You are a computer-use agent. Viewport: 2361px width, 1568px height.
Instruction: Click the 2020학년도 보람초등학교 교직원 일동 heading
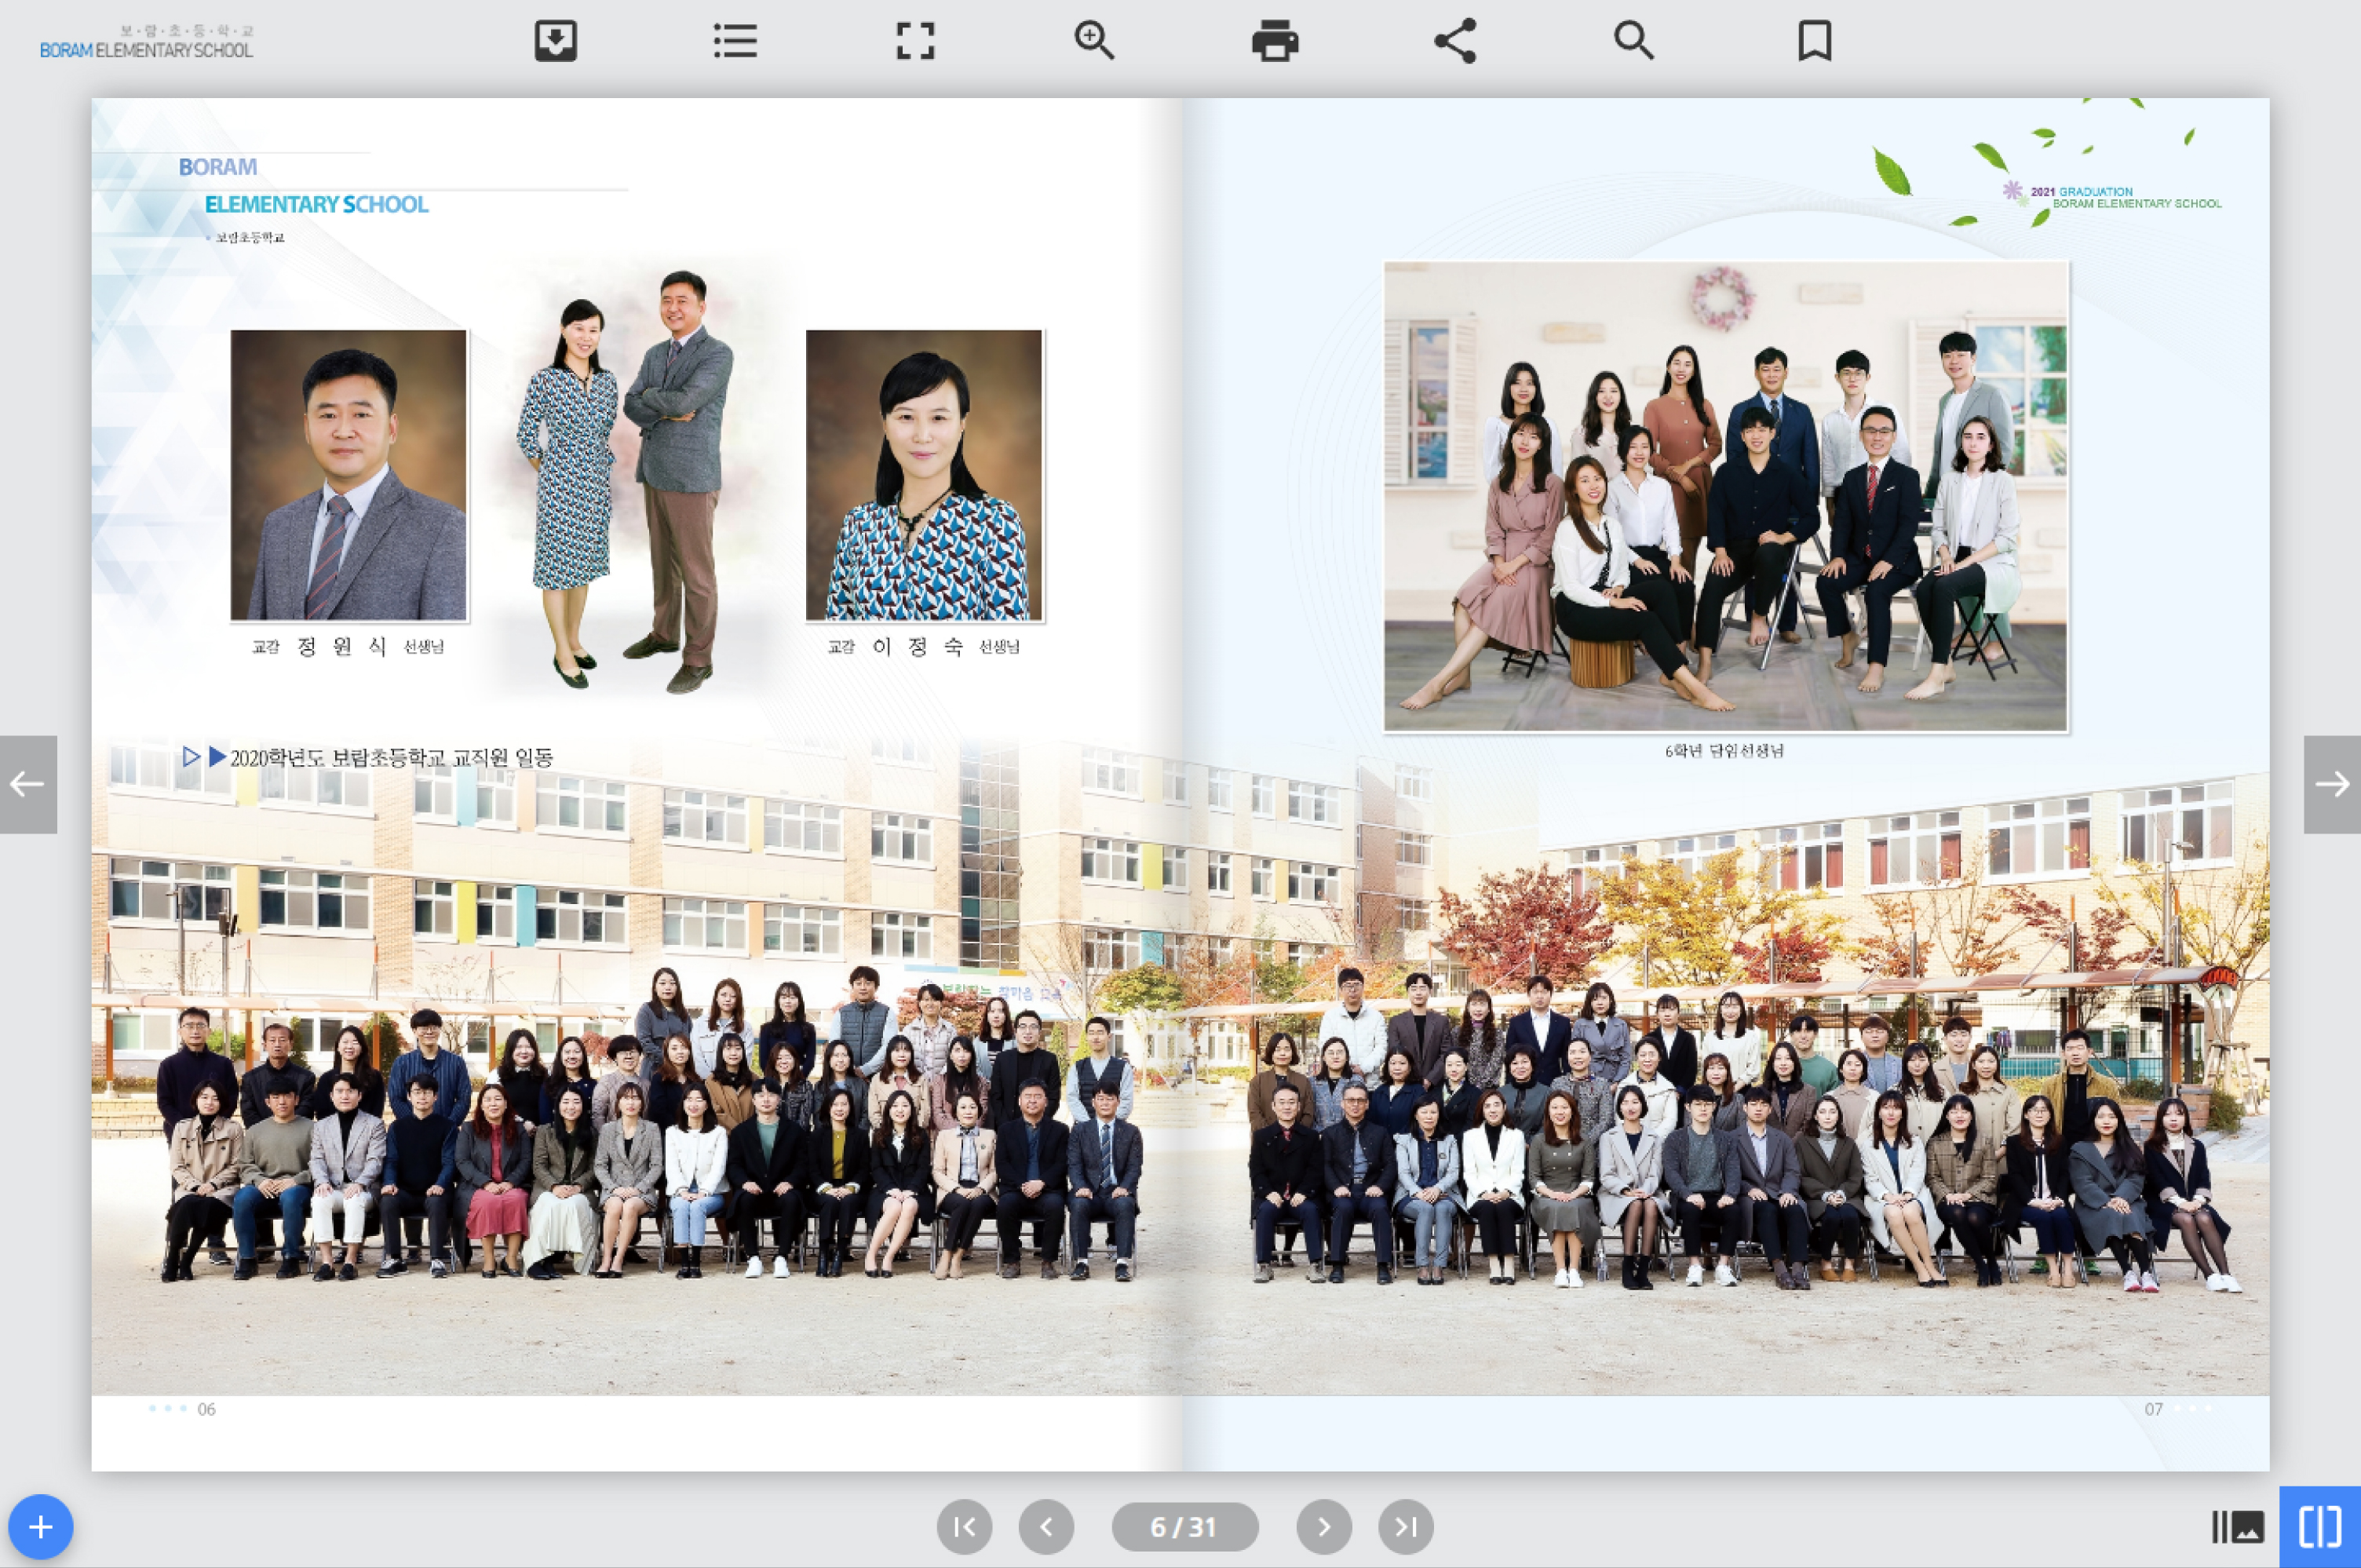(391, 757)
